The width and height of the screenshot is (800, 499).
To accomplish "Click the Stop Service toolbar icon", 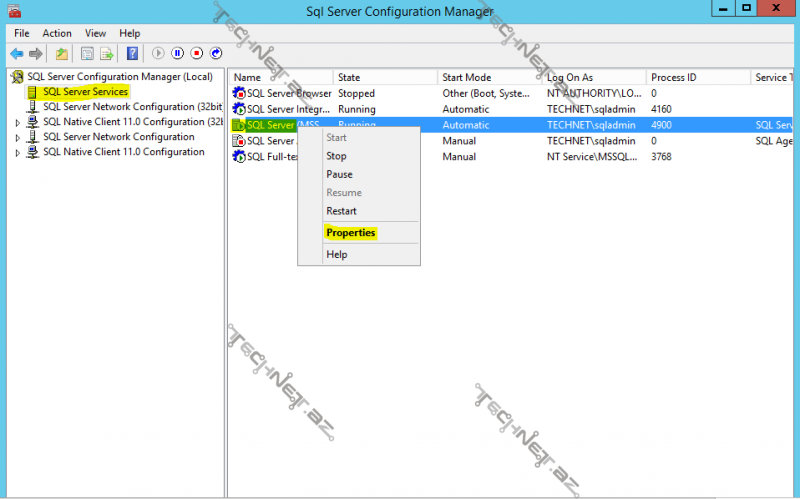I will coord(197,53).
